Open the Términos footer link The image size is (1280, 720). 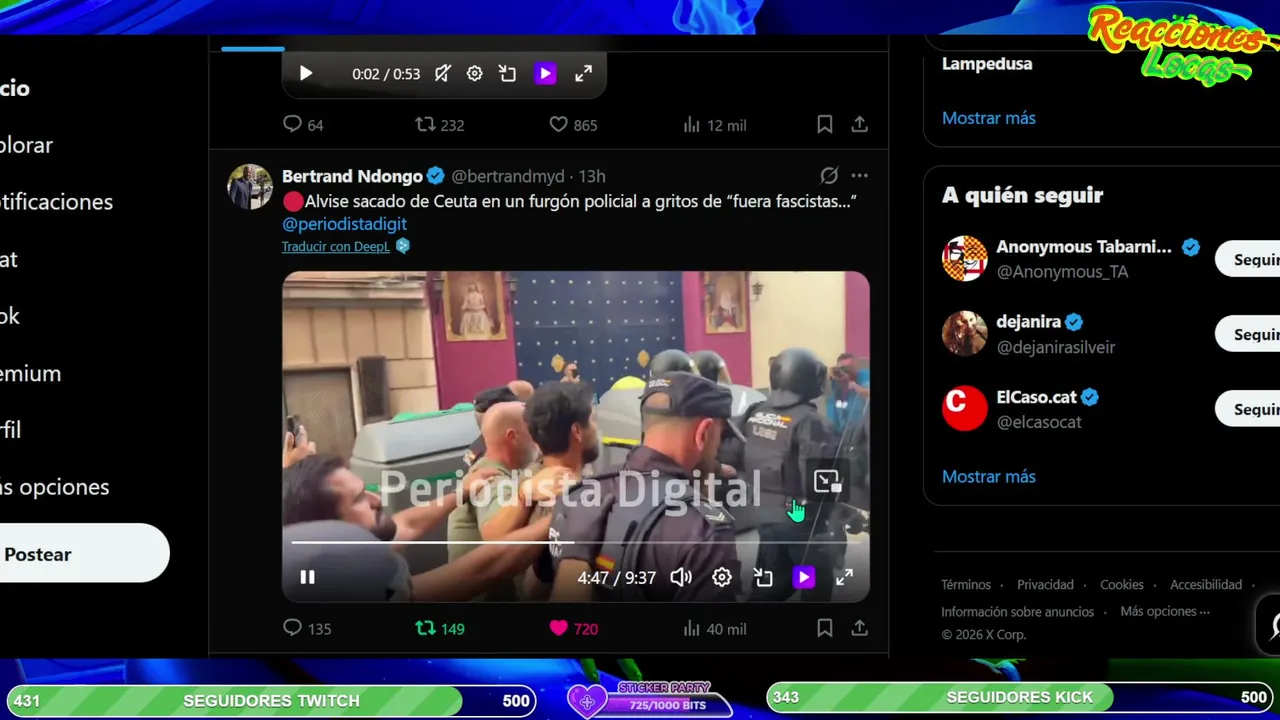pyautogui.click(x=966, y=585)
